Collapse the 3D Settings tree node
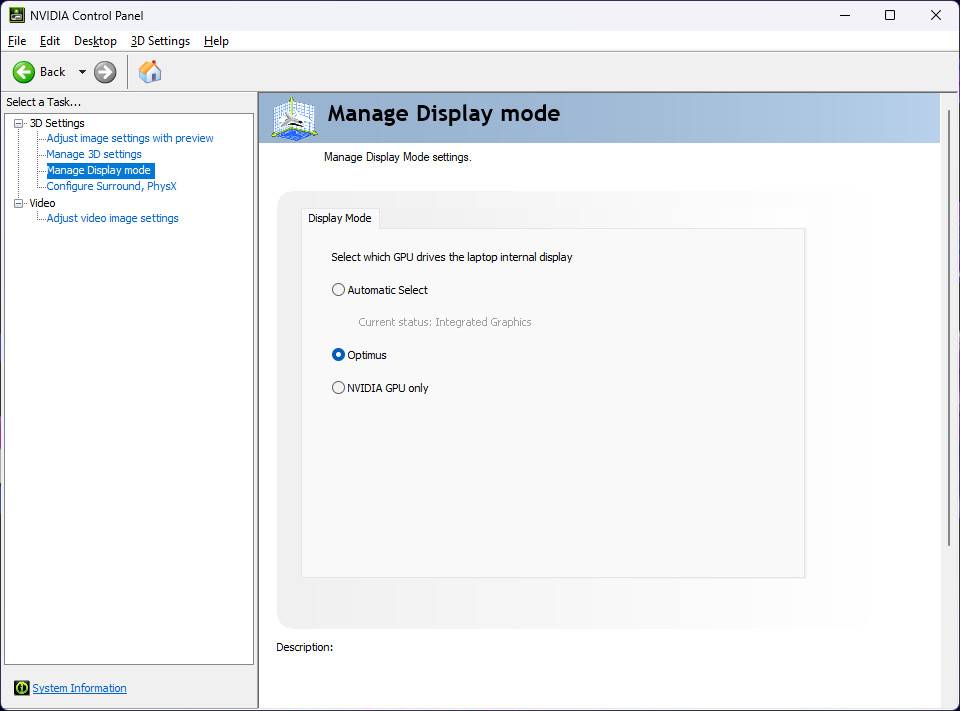The width and height of the screenshot is (960, 711). 18,123
